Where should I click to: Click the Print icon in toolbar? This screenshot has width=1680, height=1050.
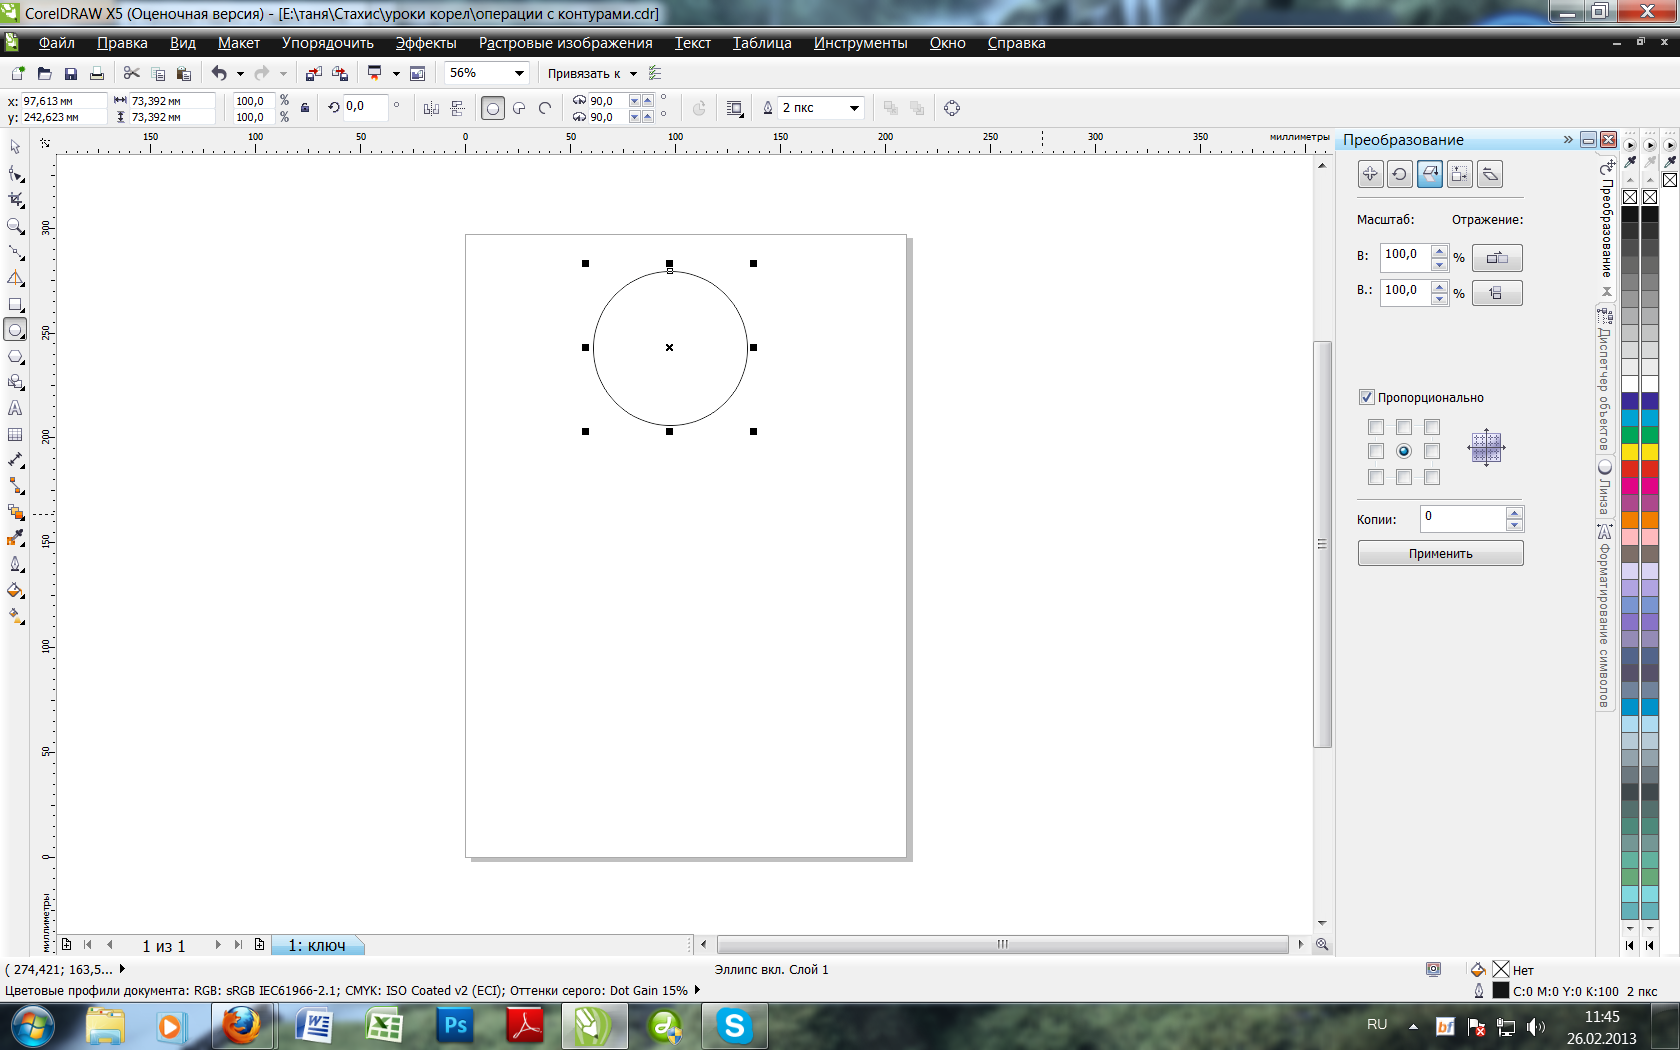(96, 73)
